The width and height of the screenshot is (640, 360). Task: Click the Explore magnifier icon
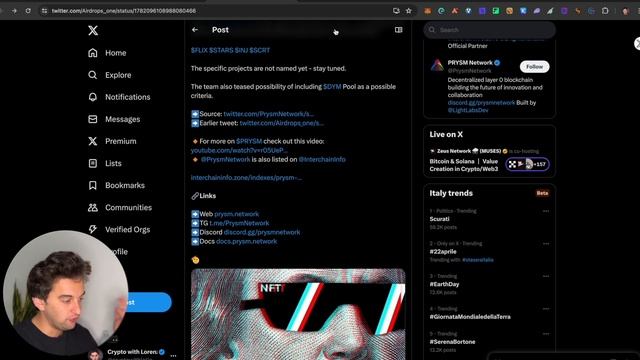pyautogui.click(x=93, y=75)
